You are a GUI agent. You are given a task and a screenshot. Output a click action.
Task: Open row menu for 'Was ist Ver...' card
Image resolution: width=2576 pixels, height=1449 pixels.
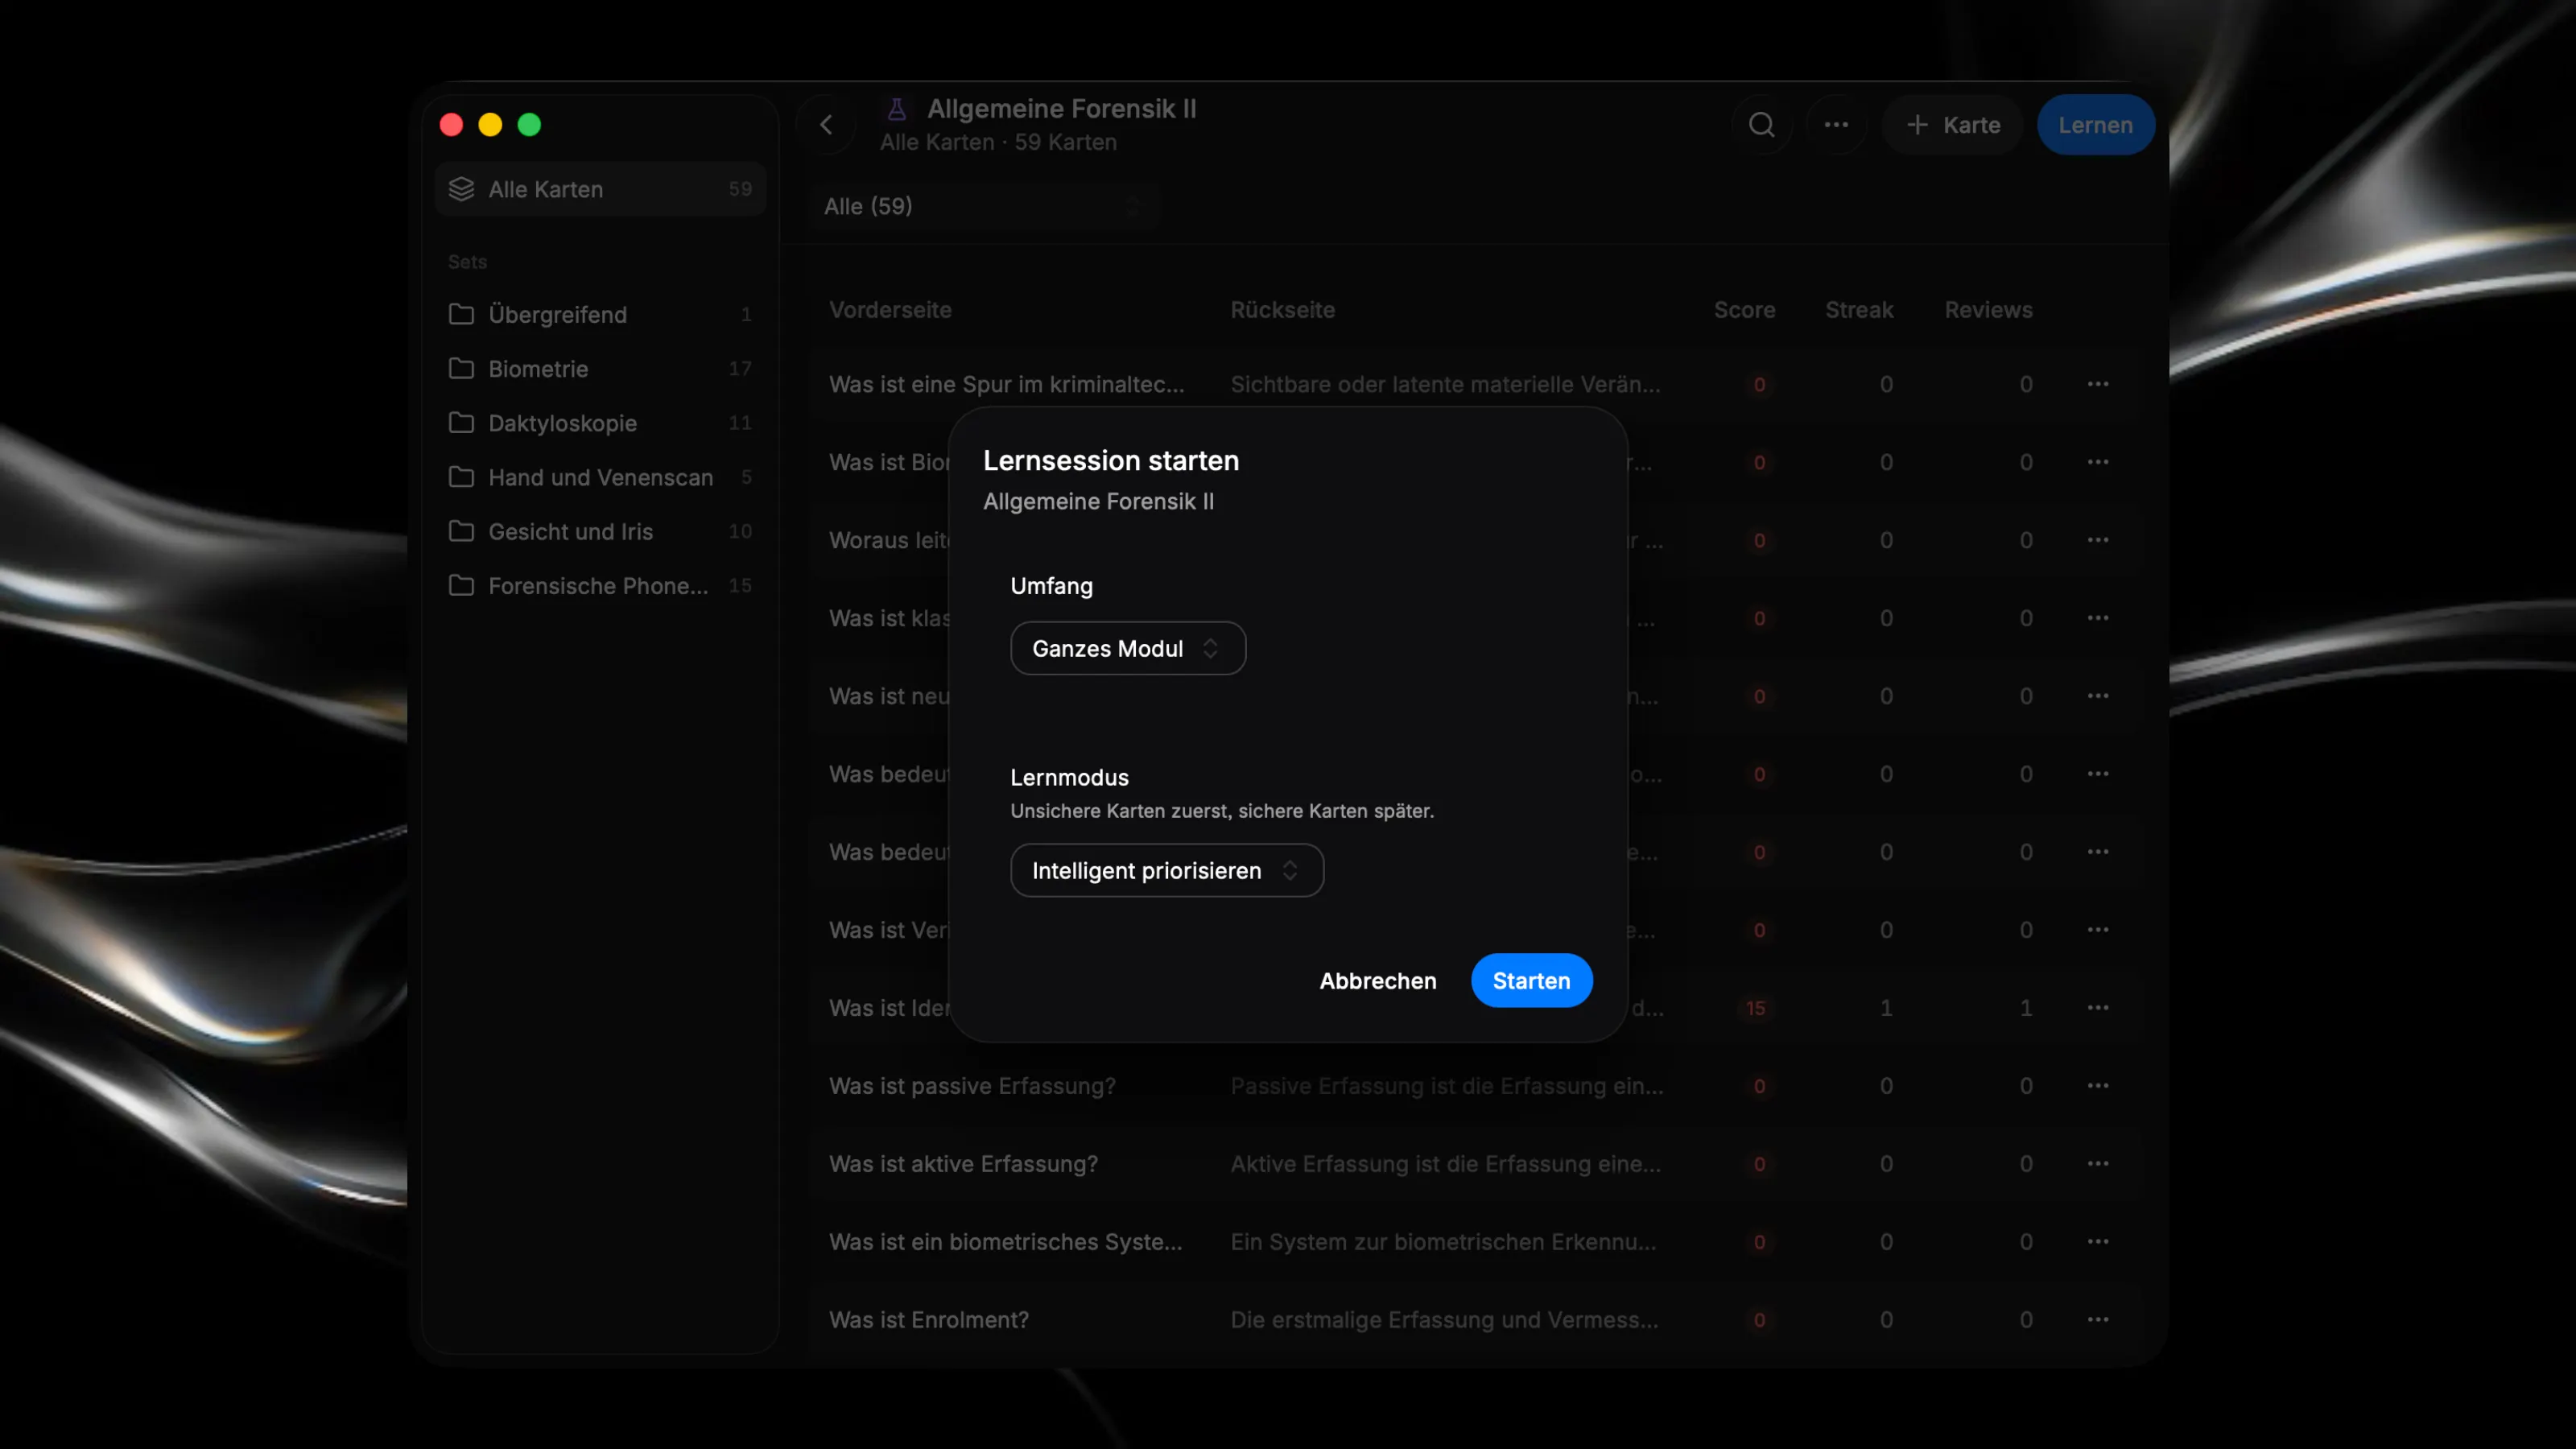pos(2098,930)
